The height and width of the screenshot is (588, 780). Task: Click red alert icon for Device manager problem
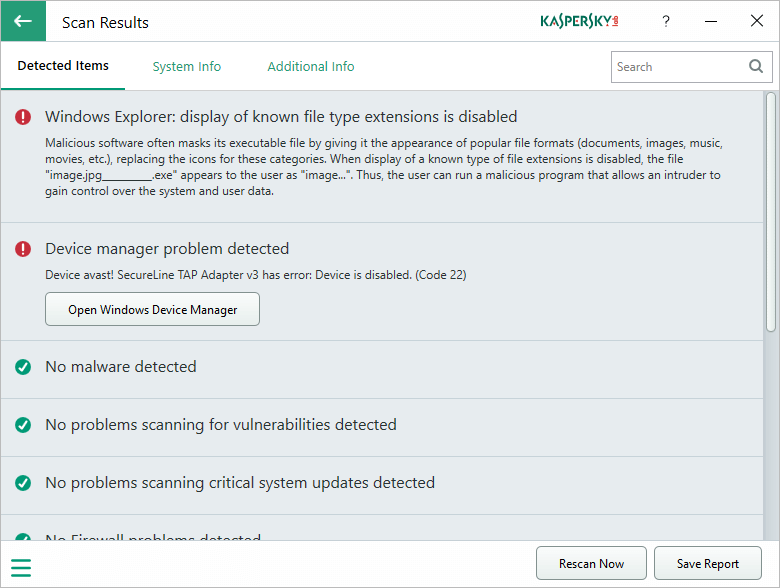[x=23, y=249]
